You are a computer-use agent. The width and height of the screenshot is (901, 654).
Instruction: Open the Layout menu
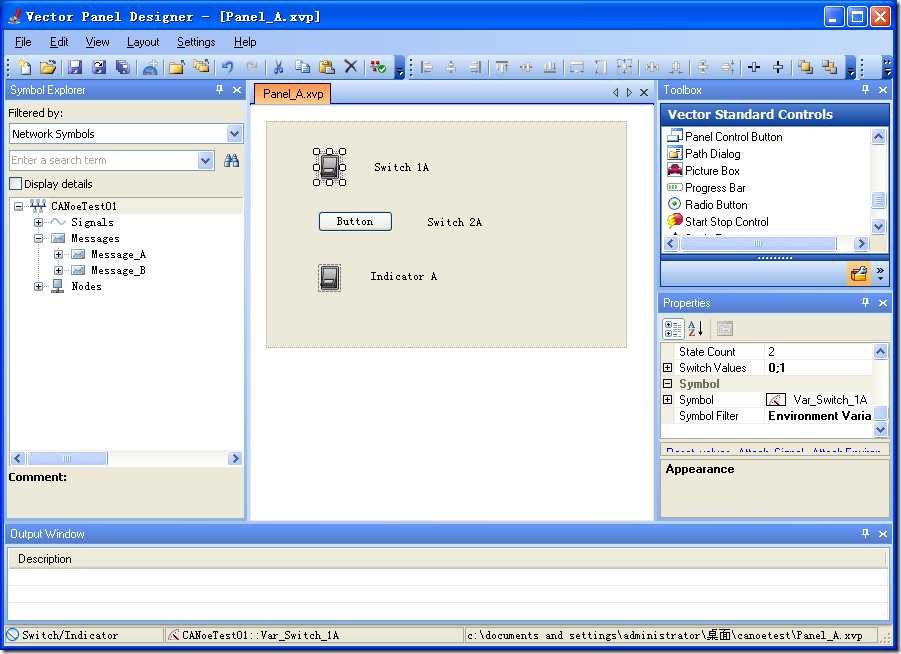pos(143,42)
